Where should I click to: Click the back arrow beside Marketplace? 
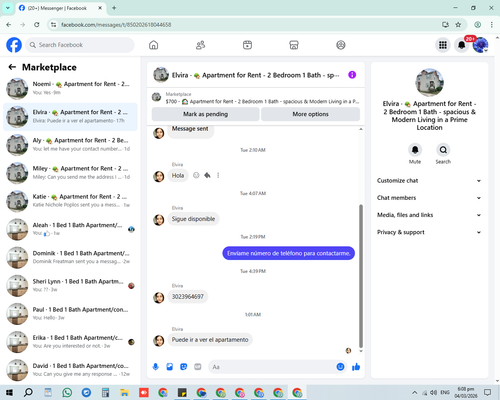pos(12,67)
